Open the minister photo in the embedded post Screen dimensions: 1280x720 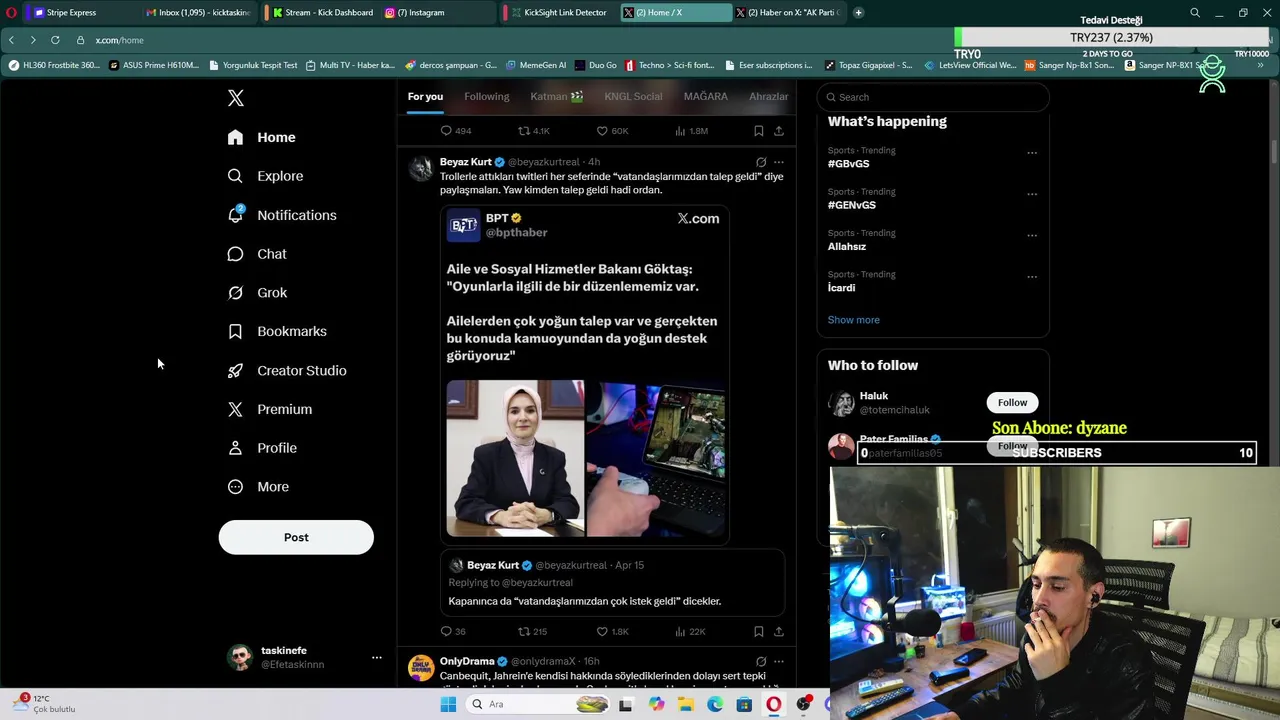tap(515, 458)
